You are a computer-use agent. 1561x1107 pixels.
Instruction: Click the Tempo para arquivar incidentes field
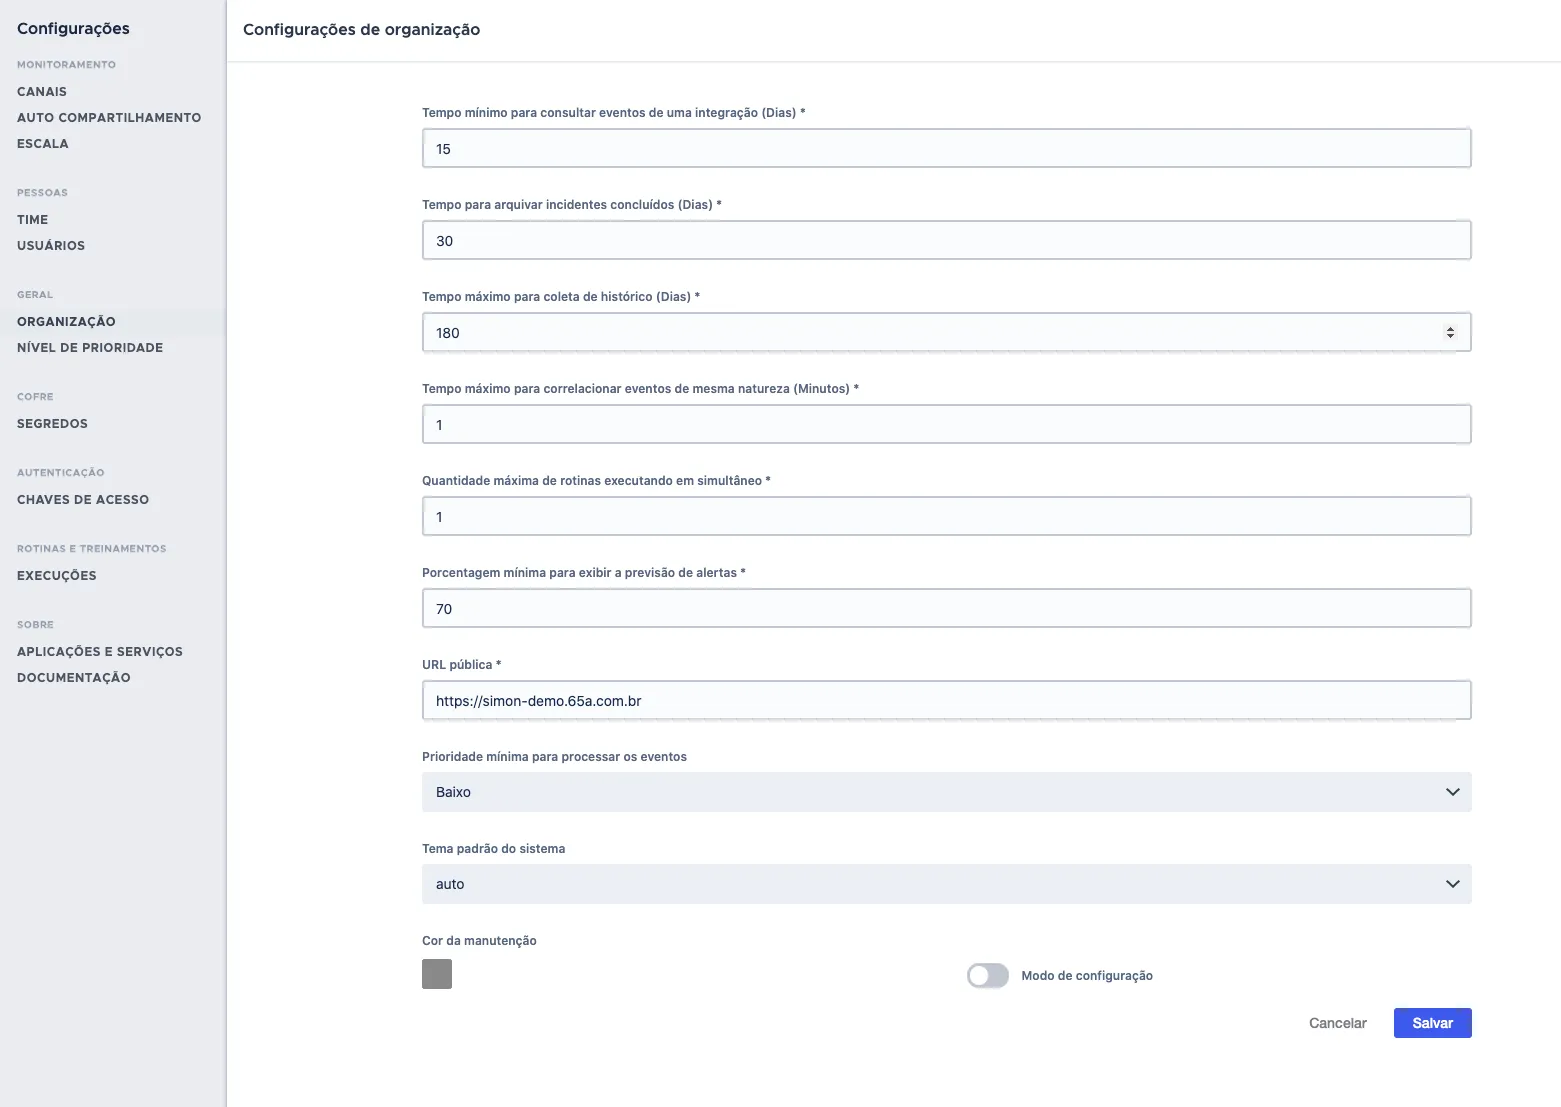coord(946,240)
